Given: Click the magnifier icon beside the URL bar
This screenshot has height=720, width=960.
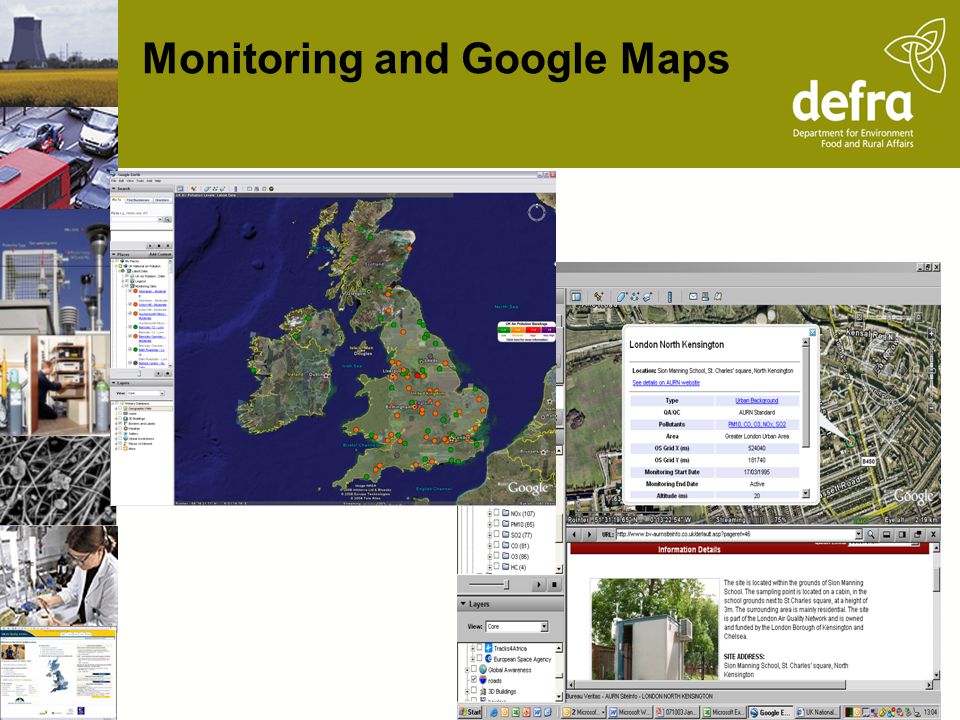Looking at the screenshot, I should coord(871,534).
